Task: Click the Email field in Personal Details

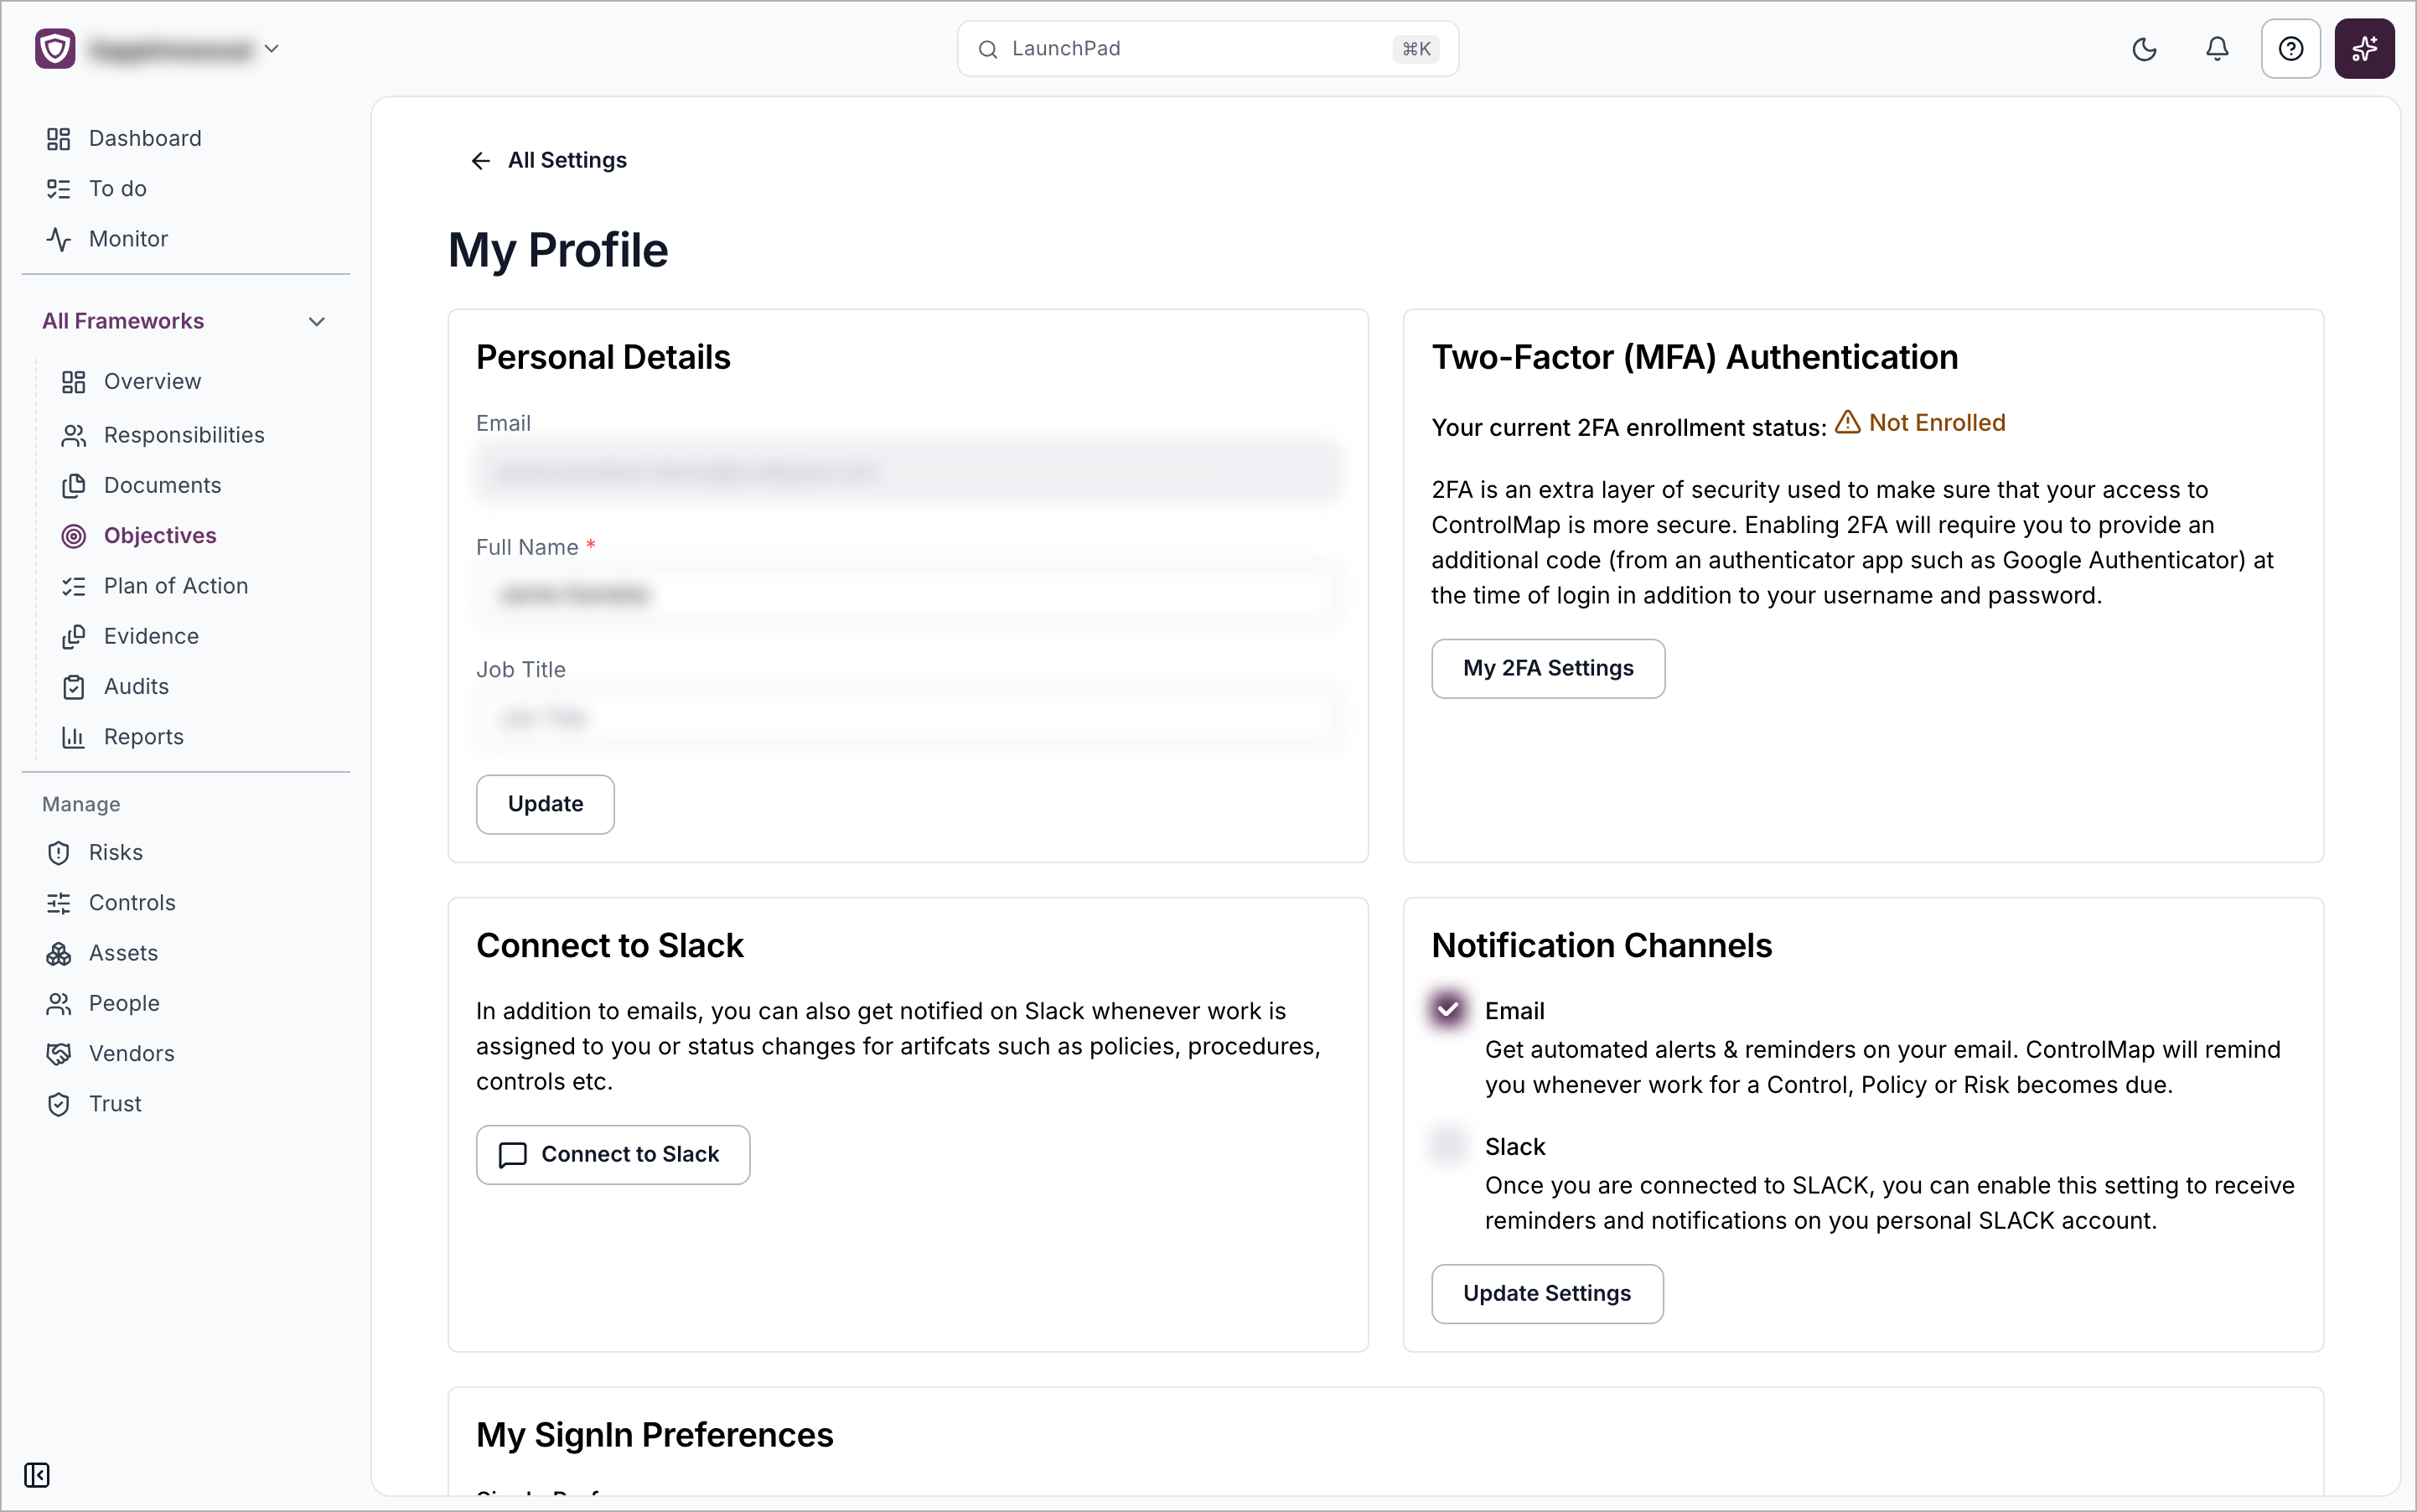Action: (908, 472)
